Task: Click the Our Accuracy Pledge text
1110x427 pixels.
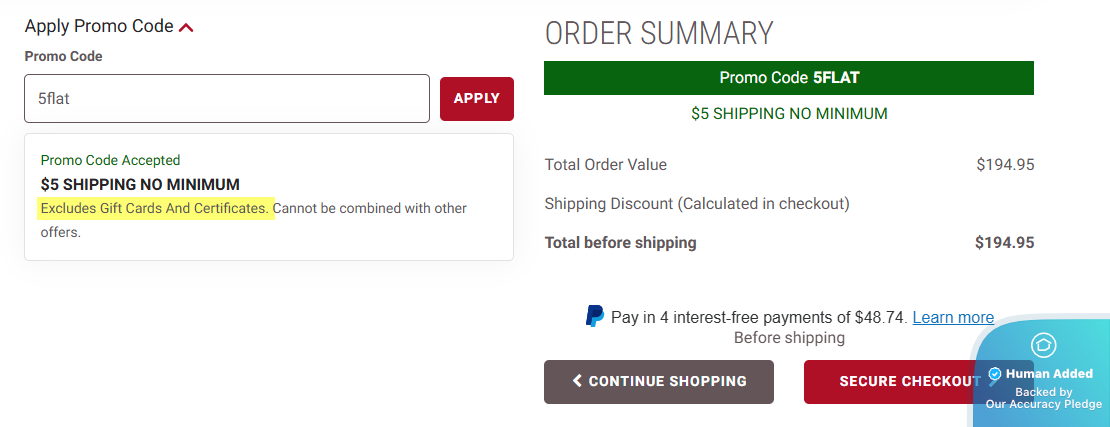Action: pos(1043,404)
